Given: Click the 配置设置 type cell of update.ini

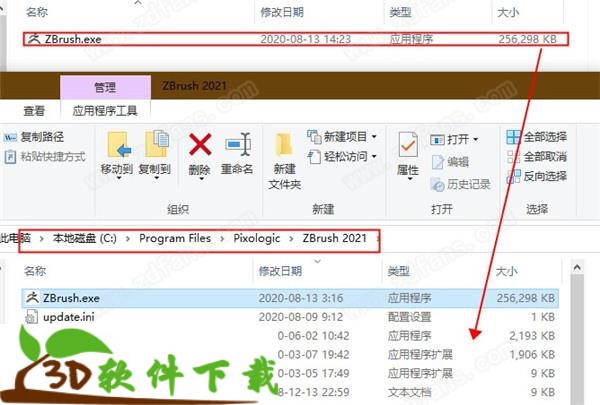Looking at the screenshot, I should coord(409,317).
